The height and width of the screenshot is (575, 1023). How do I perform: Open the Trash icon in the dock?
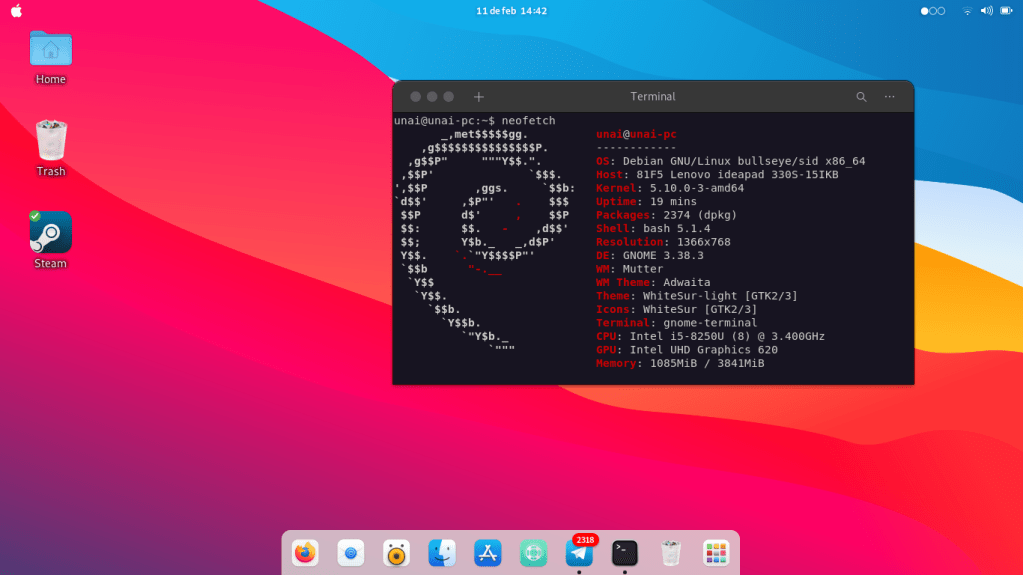[670, 552]
